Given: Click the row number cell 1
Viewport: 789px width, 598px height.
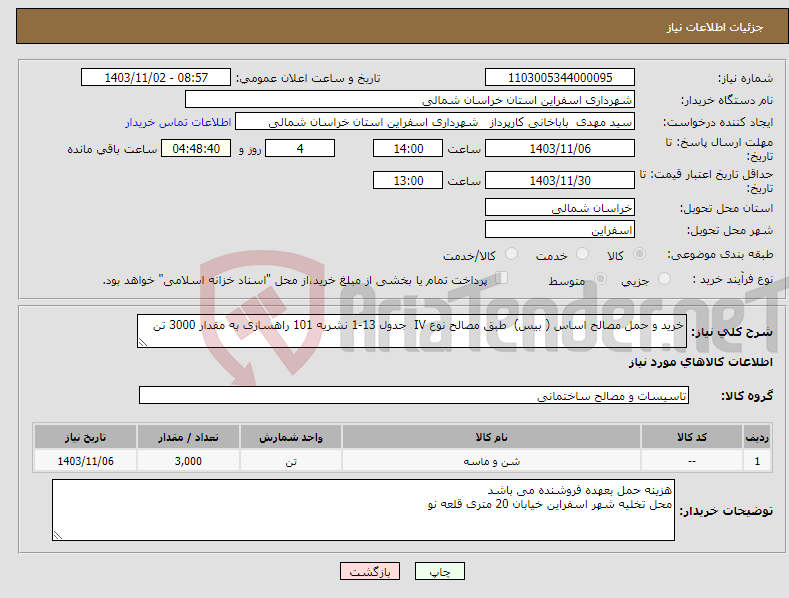Looking at the screenshot, I should tap(757, 461).
